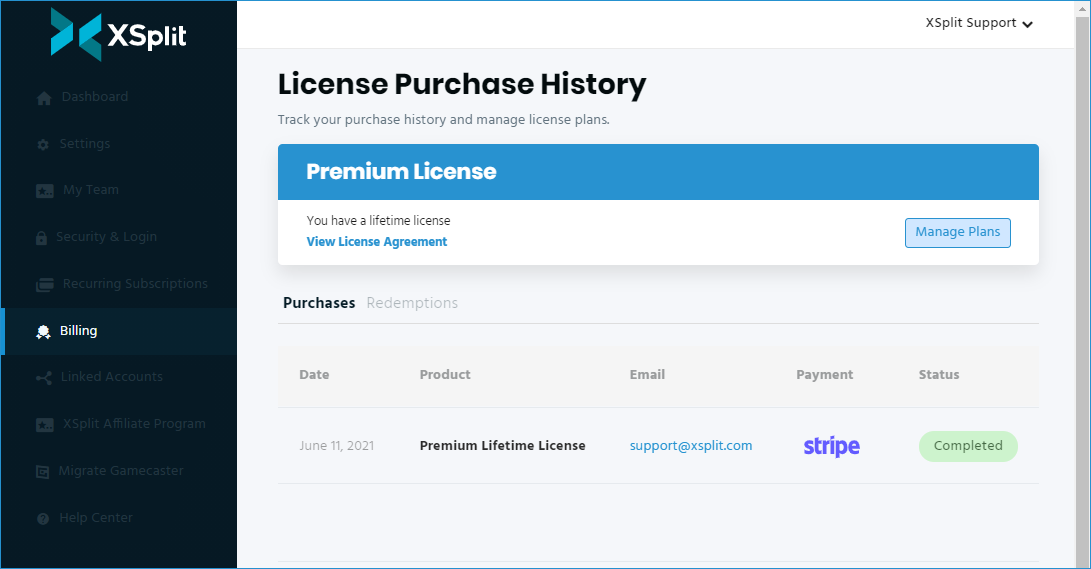
Task: Open XSplit Affiliate Program page
Action: pyautogui.click(x=134, y=424)
